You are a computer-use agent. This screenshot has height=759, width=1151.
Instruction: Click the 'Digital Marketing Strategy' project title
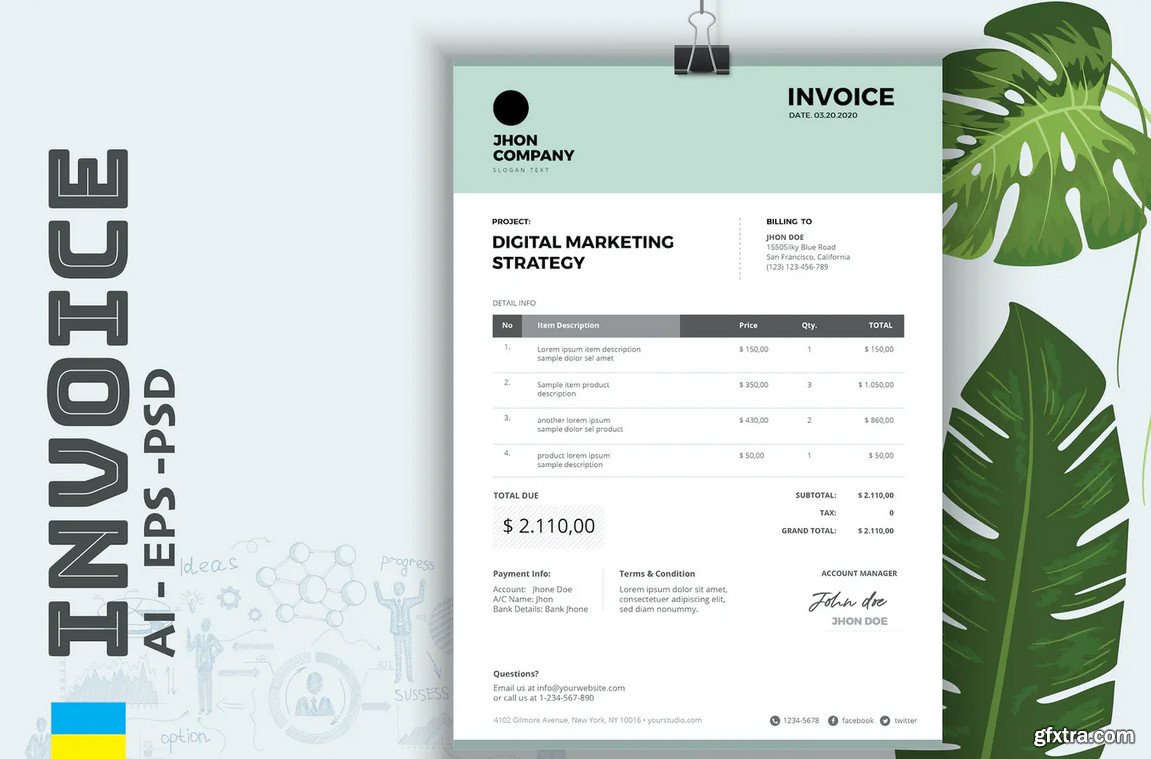(583, 252)
